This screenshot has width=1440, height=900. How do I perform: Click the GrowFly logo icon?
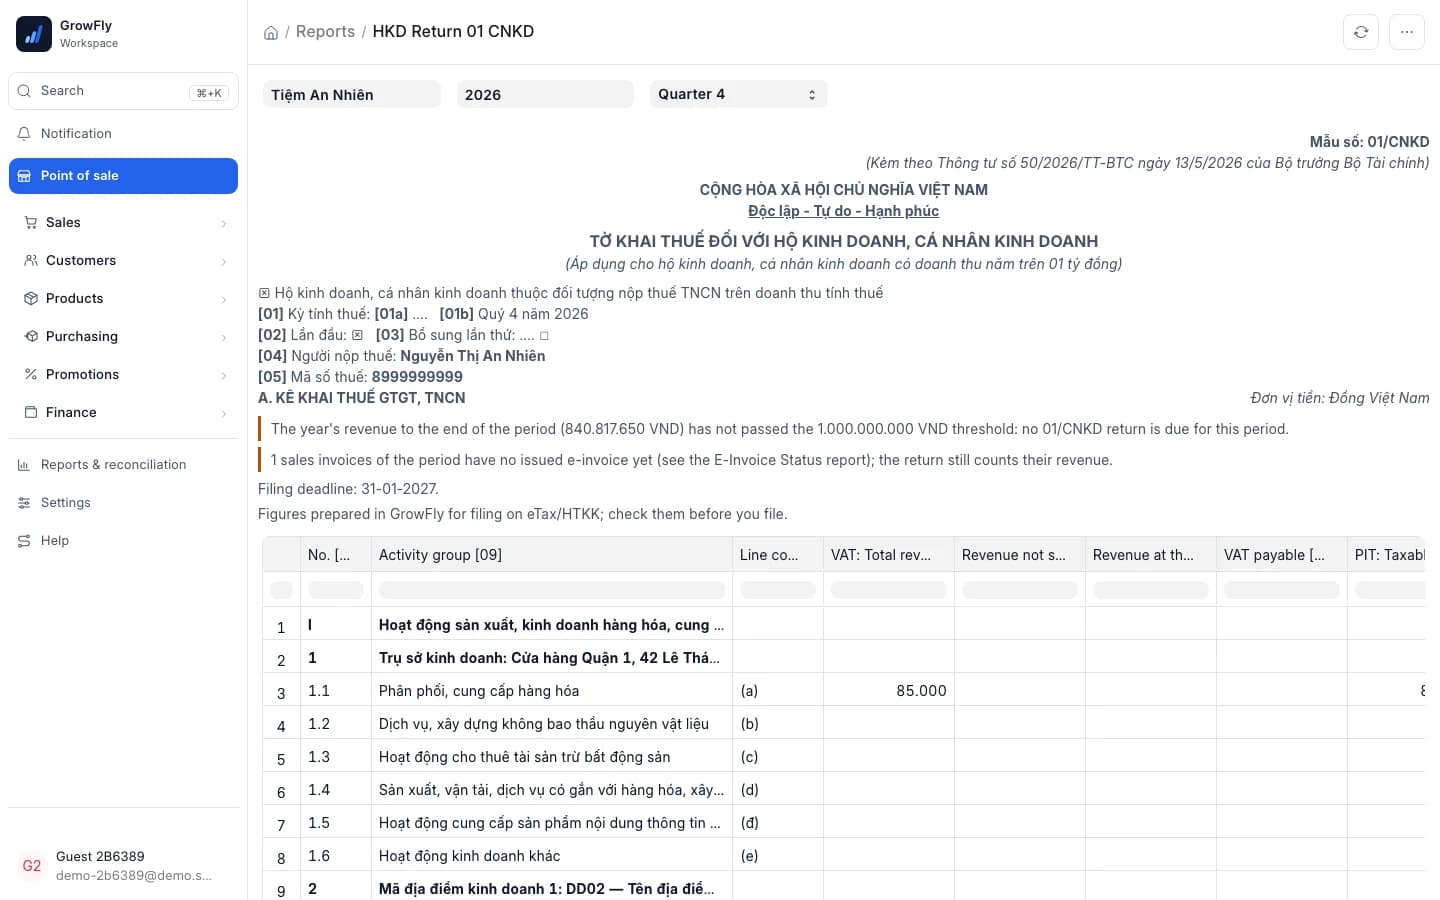point(34,34)
